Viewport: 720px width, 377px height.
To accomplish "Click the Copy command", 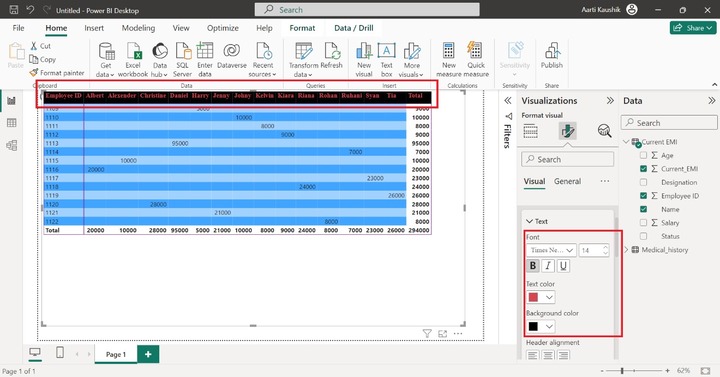I will [x=43, y=59].
